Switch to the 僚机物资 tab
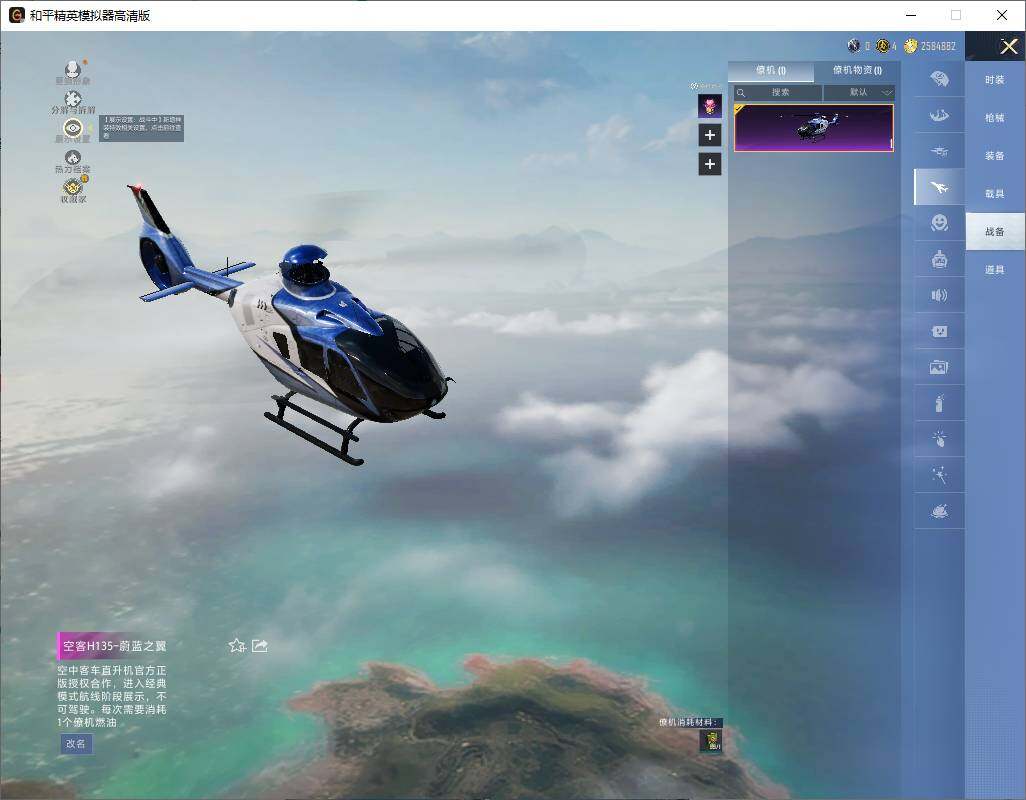Viewport: 1026px width, 800px height. (857, 70)
